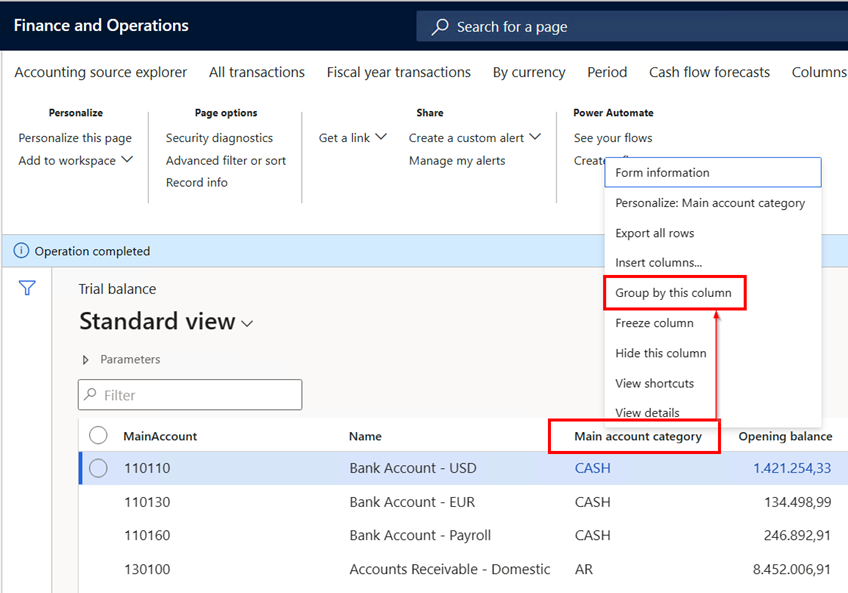Select the row circle for account 110110

click(x=98, y=469)
